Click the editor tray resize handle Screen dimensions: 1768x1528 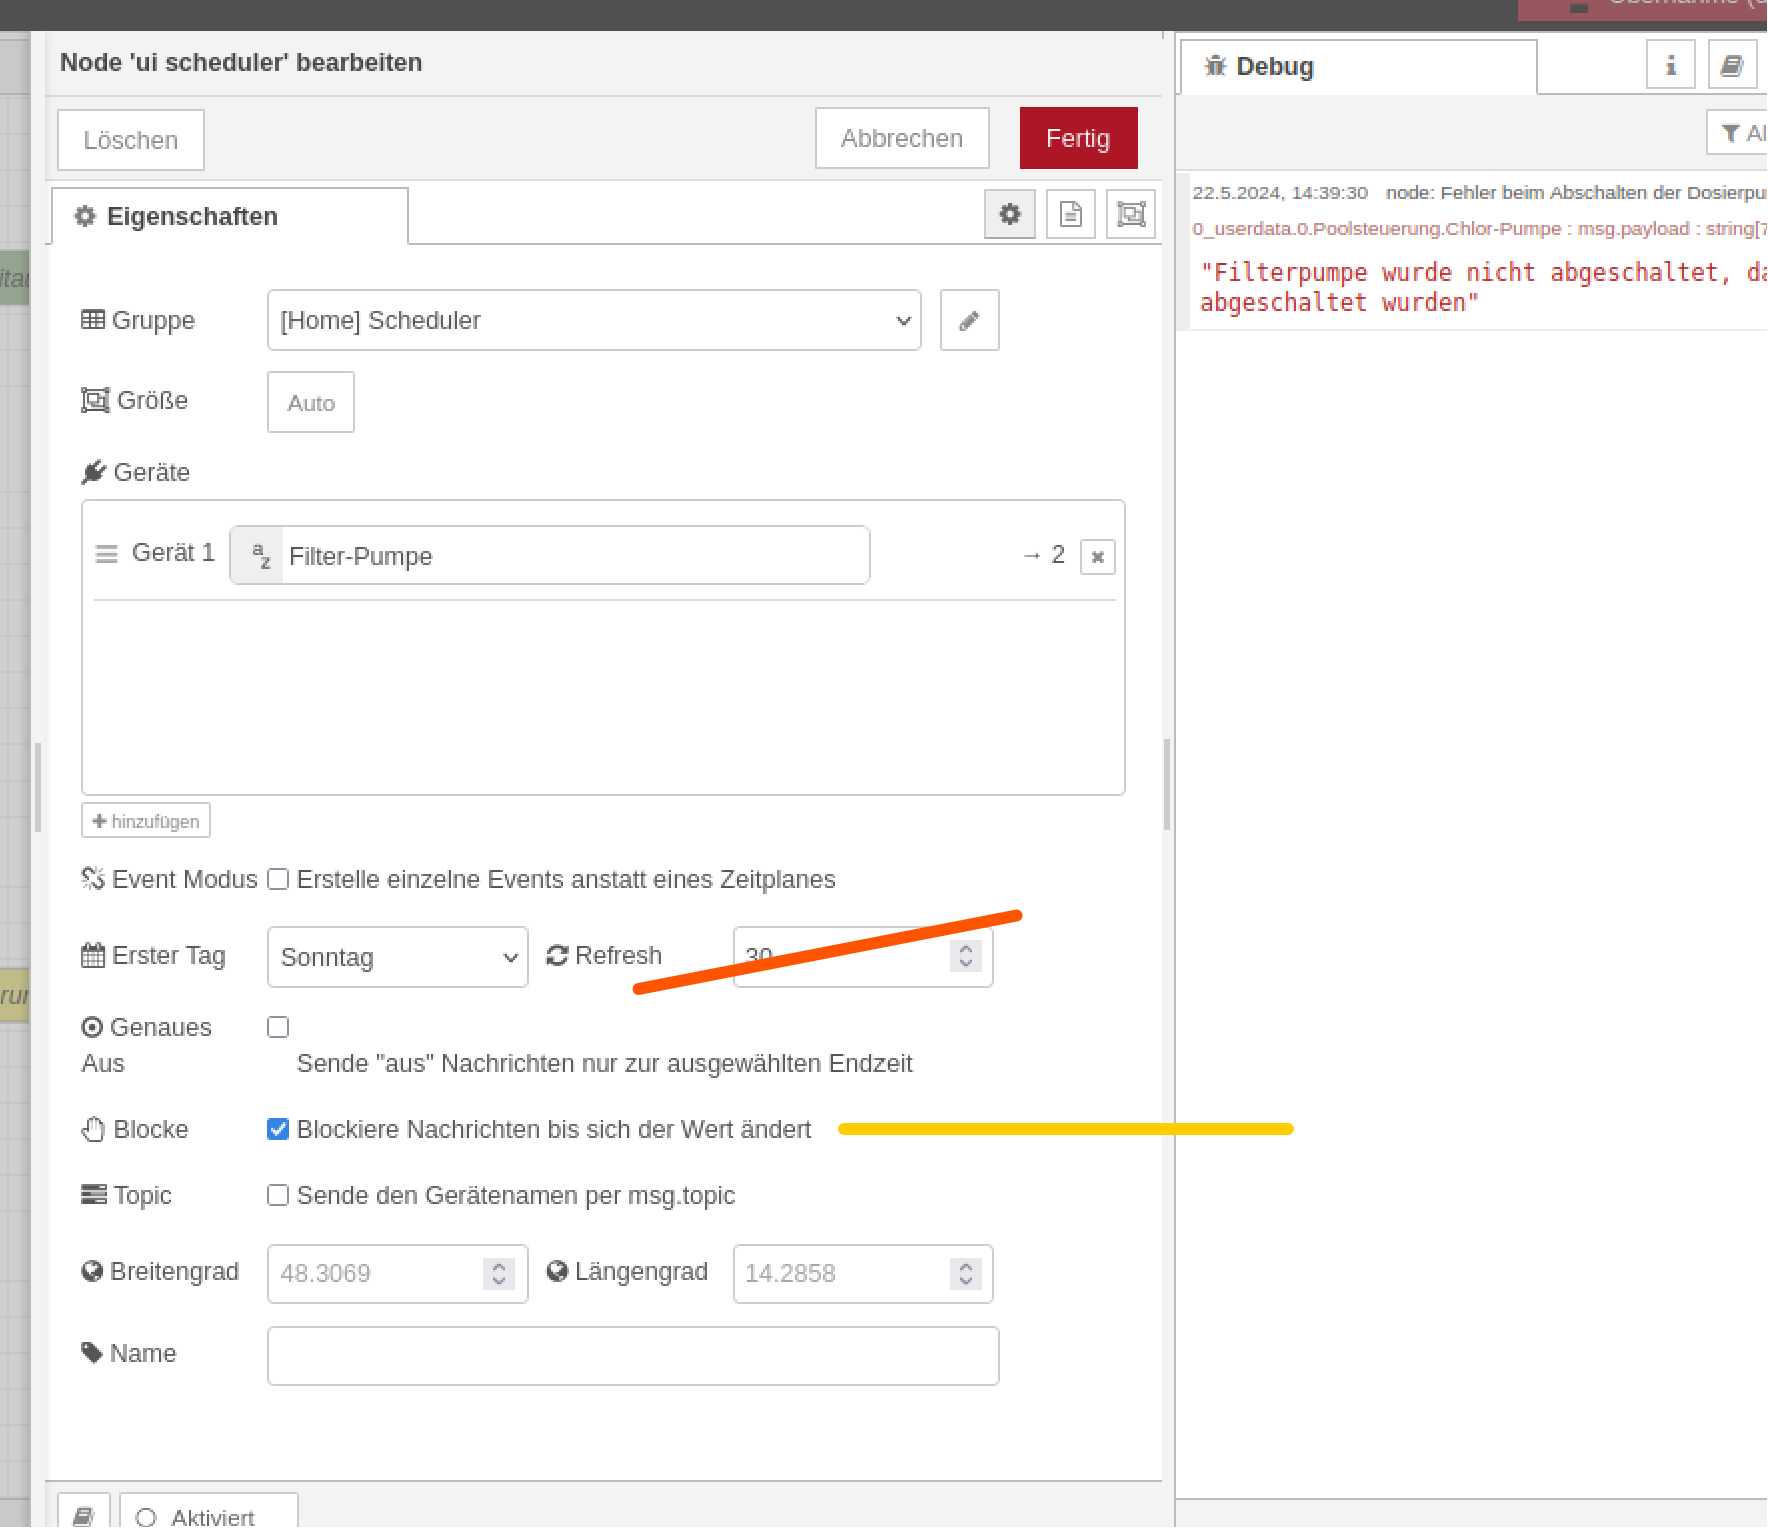click(38, 787)
